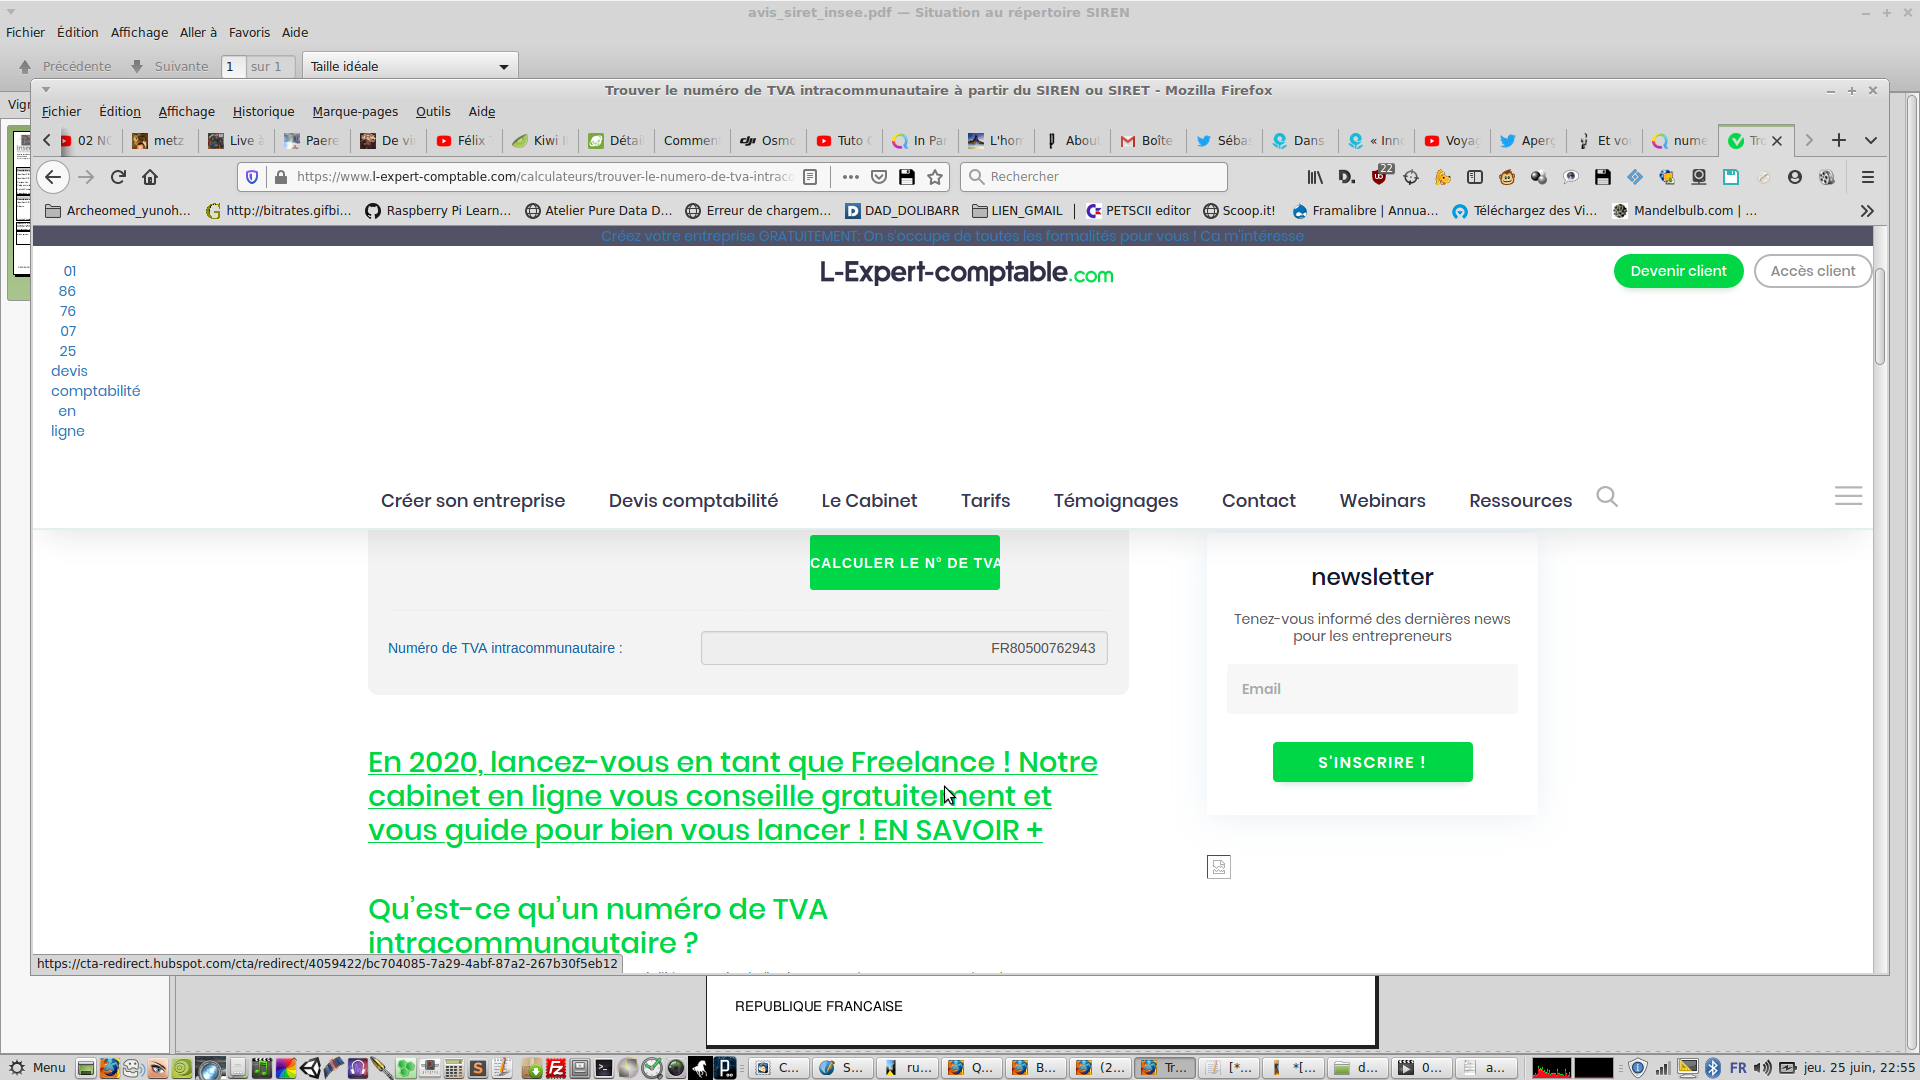Click the newsletter Email field
The image size is (1920, 1080).
[x=1372, y=689]
